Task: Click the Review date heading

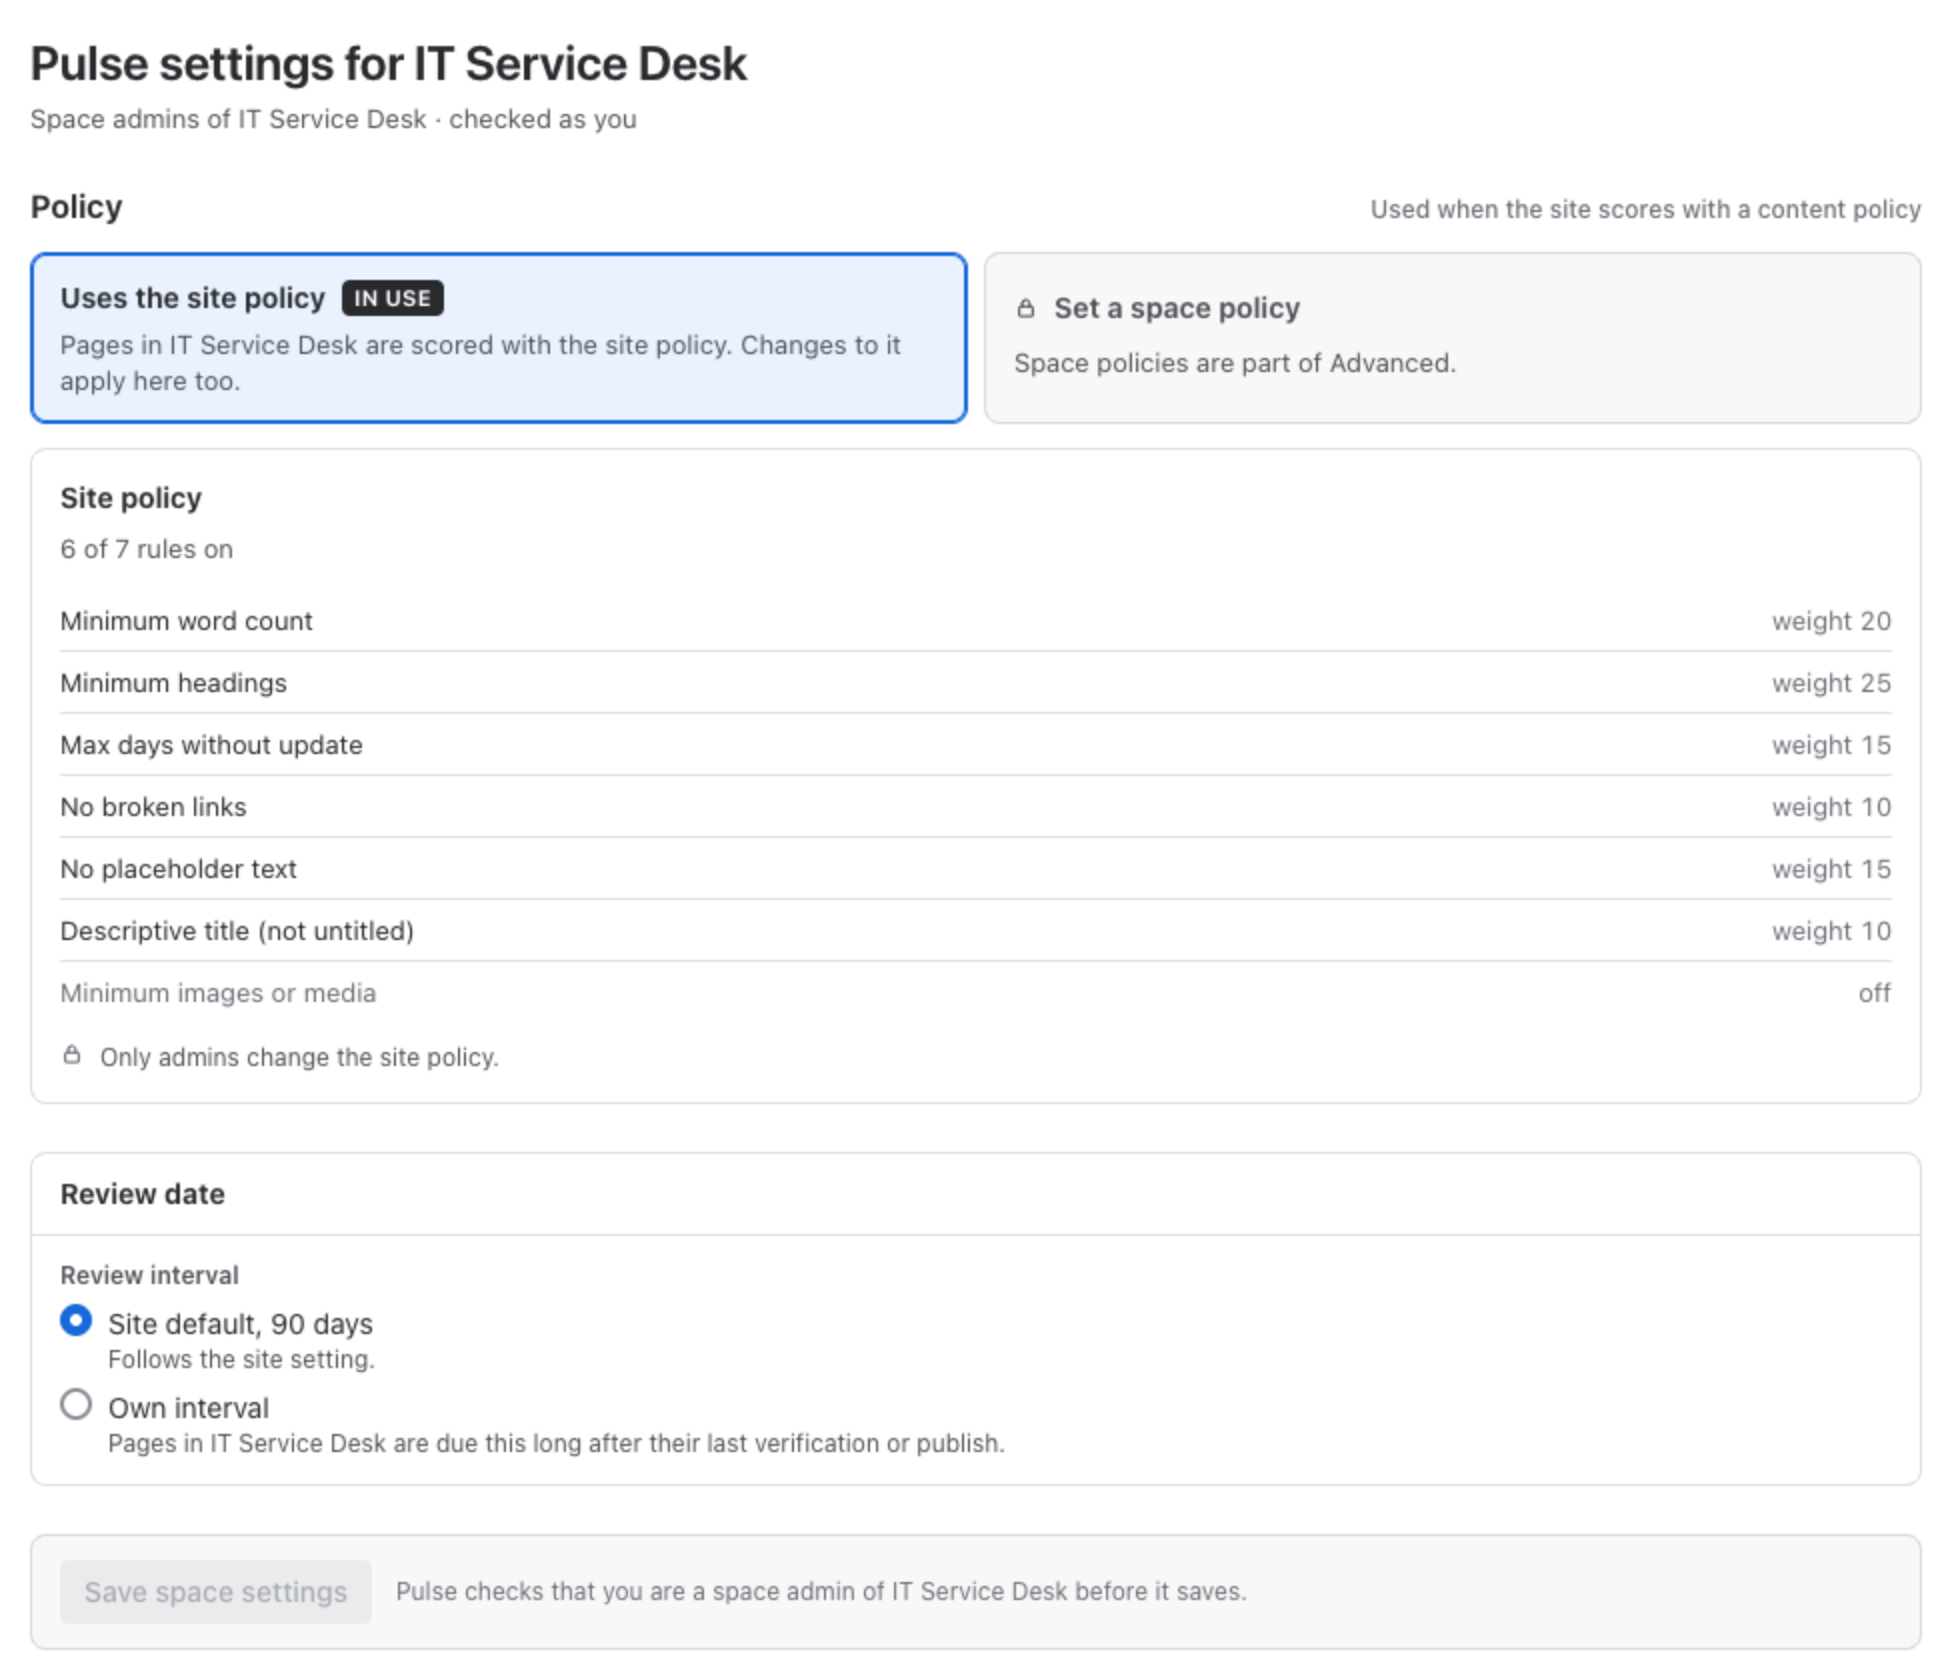Action: [142, 1194]
